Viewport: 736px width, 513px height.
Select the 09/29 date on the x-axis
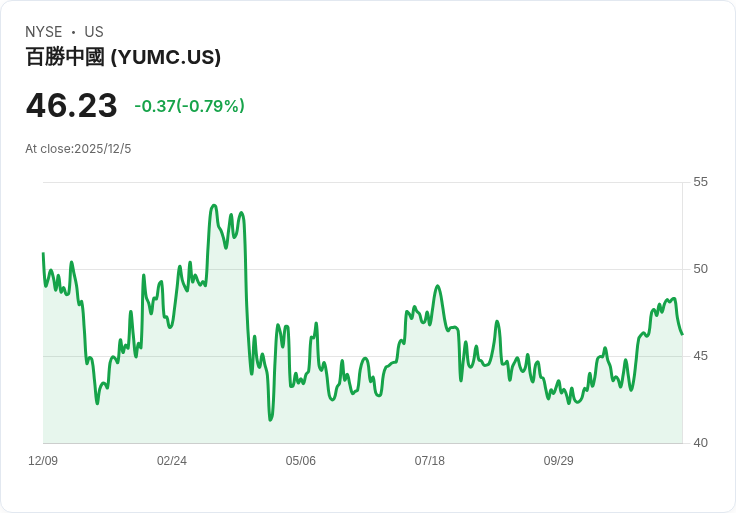(559, 461)
